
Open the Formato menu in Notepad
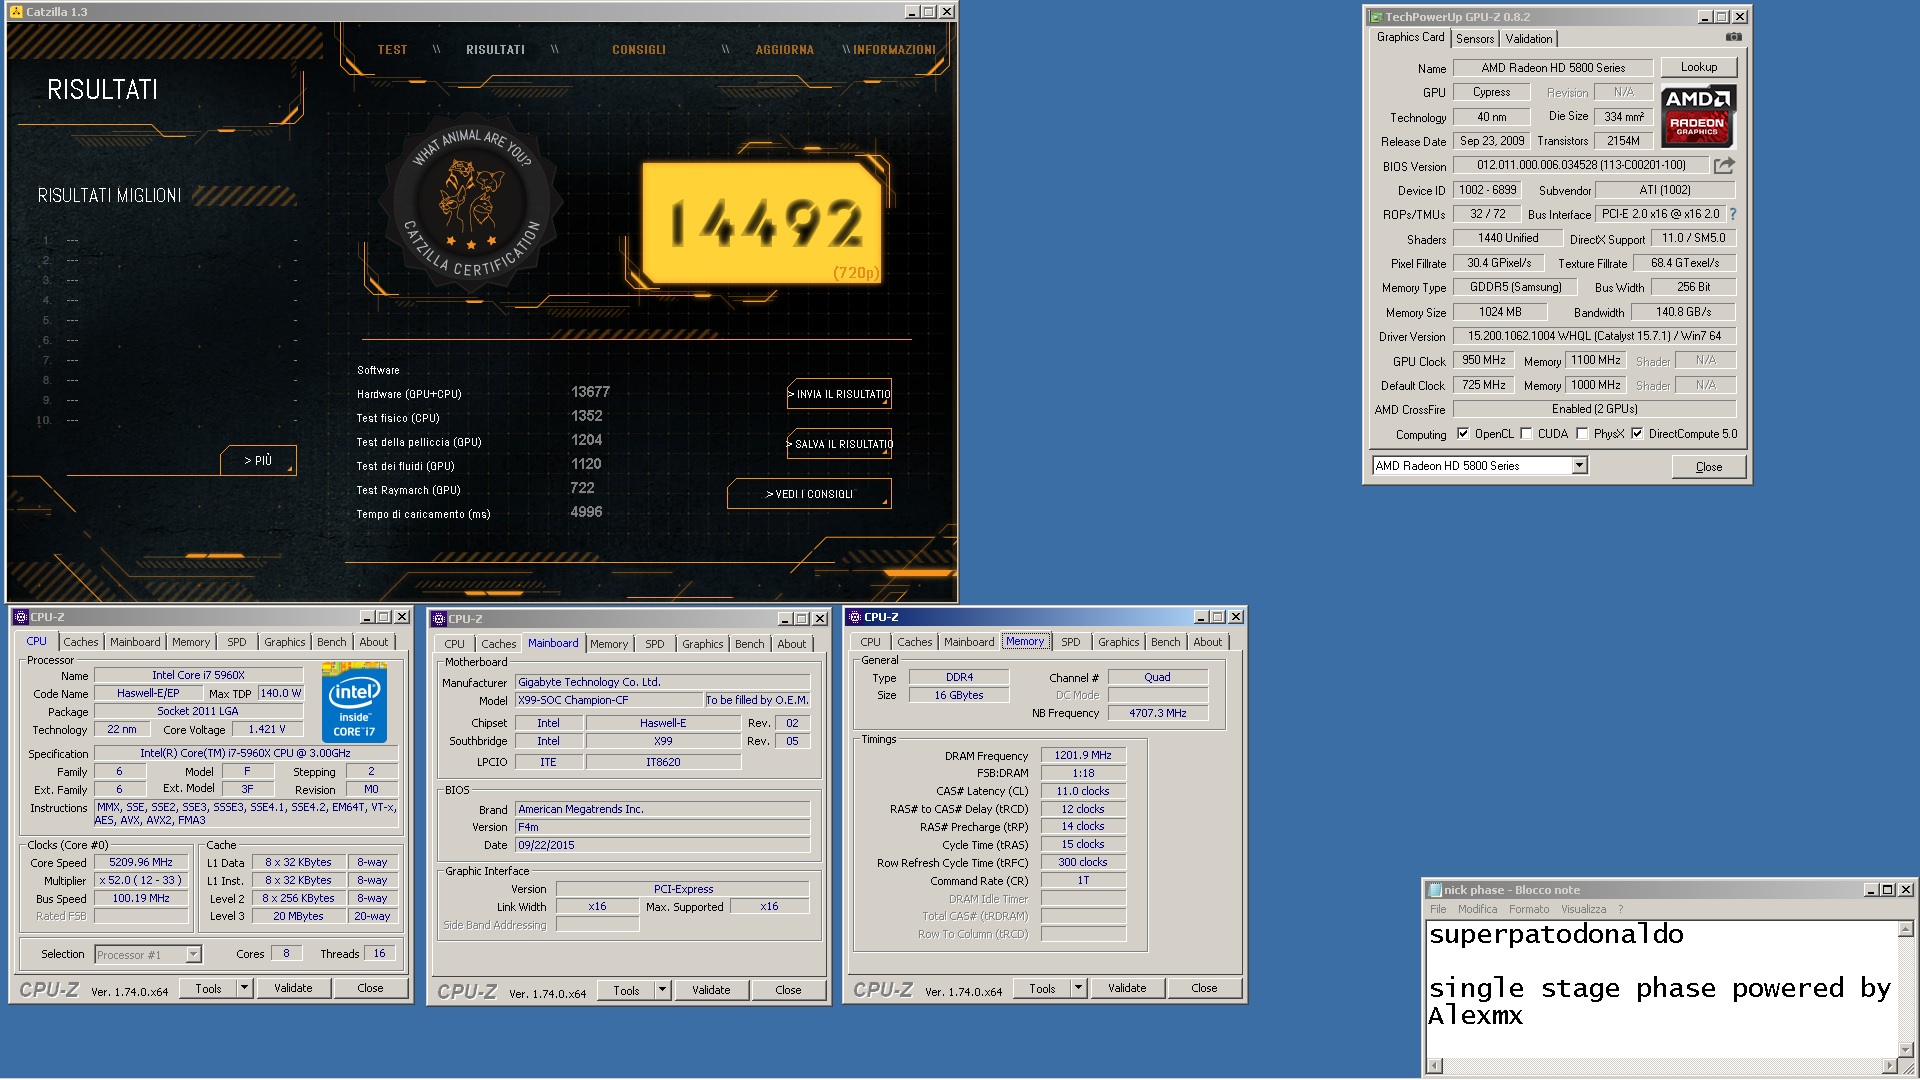[1529, 909]
